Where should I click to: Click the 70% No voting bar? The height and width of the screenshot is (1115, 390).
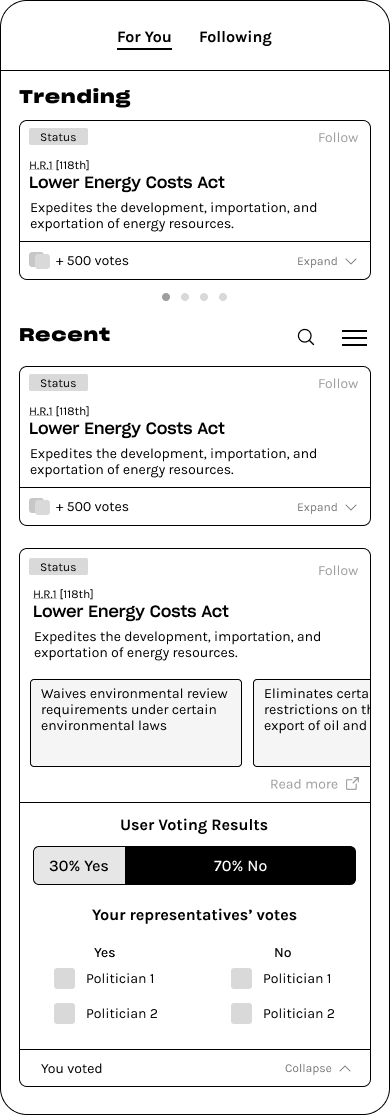pyautogui.click(x=241, y=865)
